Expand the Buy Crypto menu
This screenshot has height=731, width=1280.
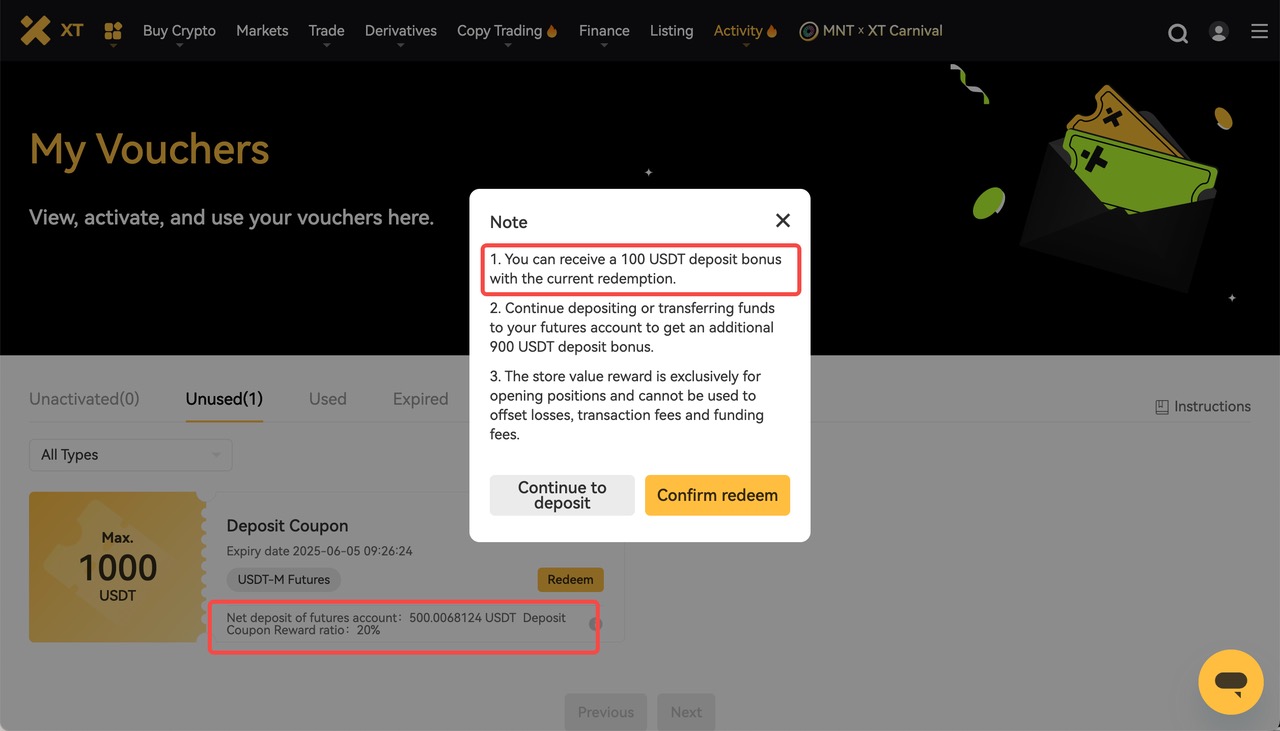tap(179, 31)
